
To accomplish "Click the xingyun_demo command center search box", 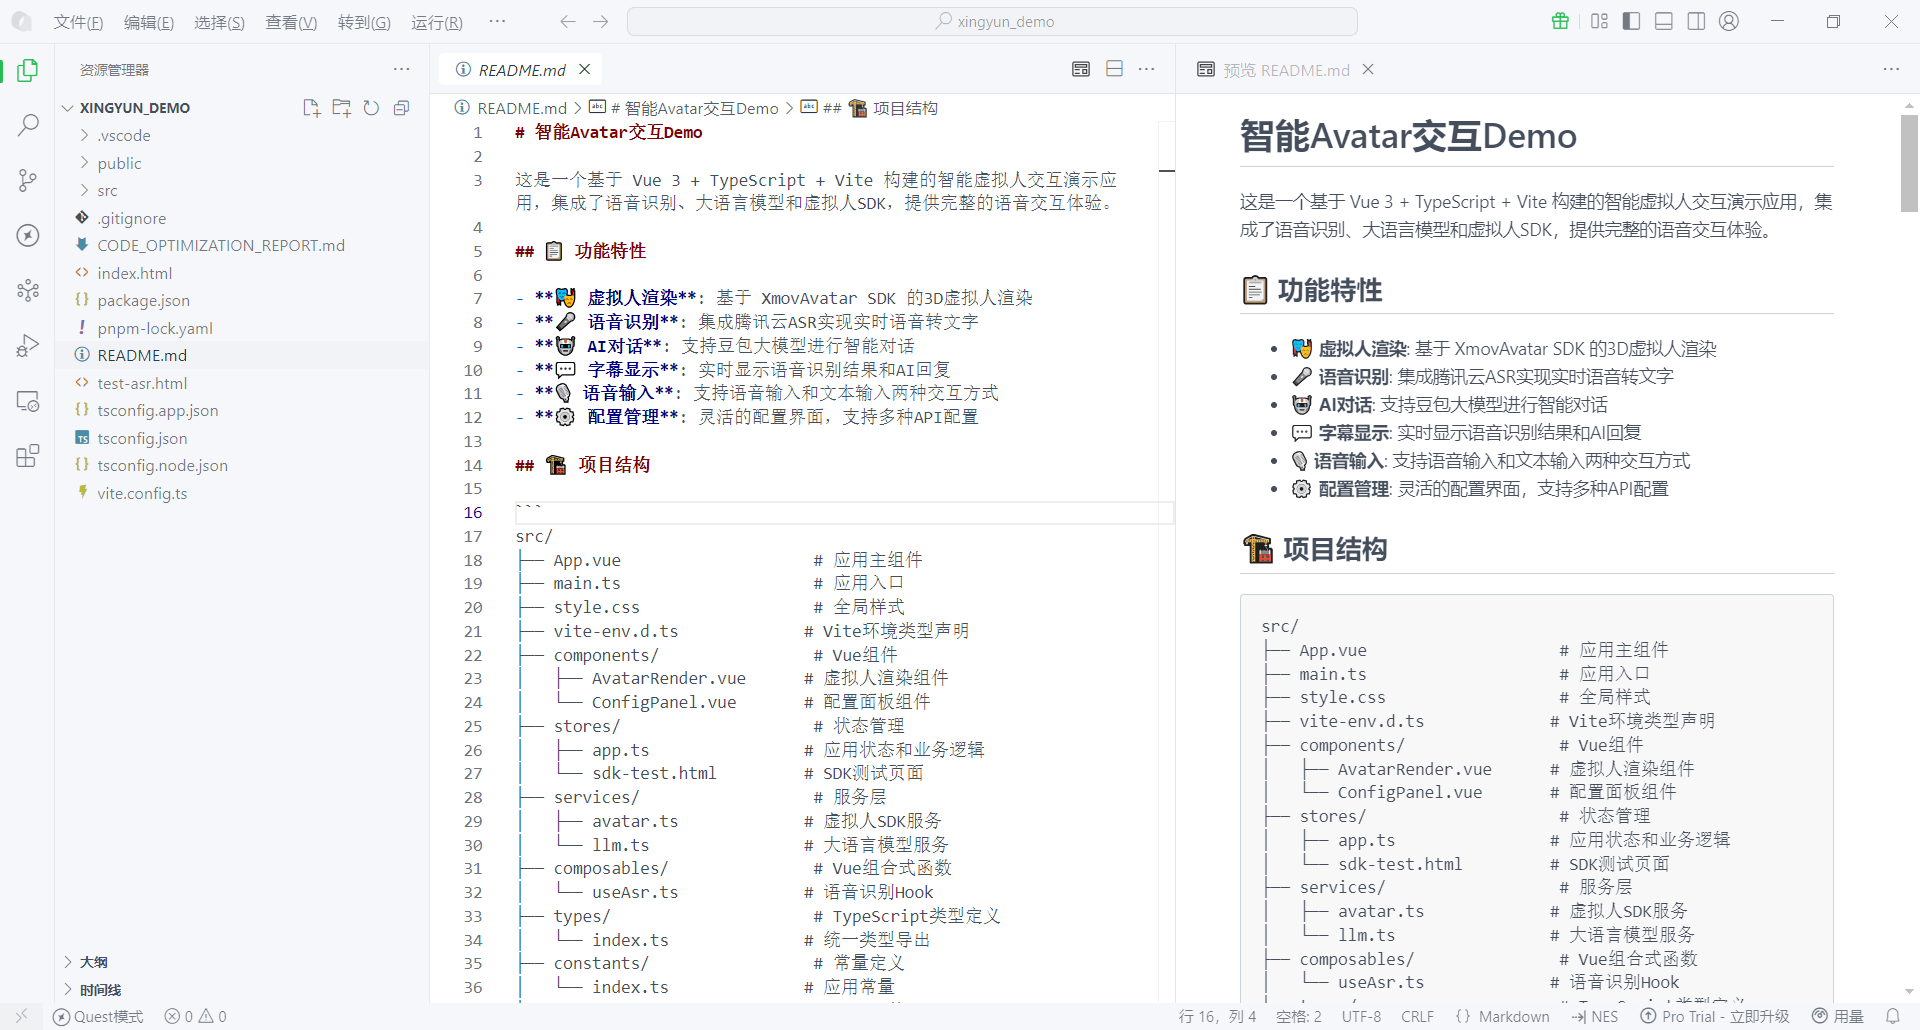I will point(992,21).
